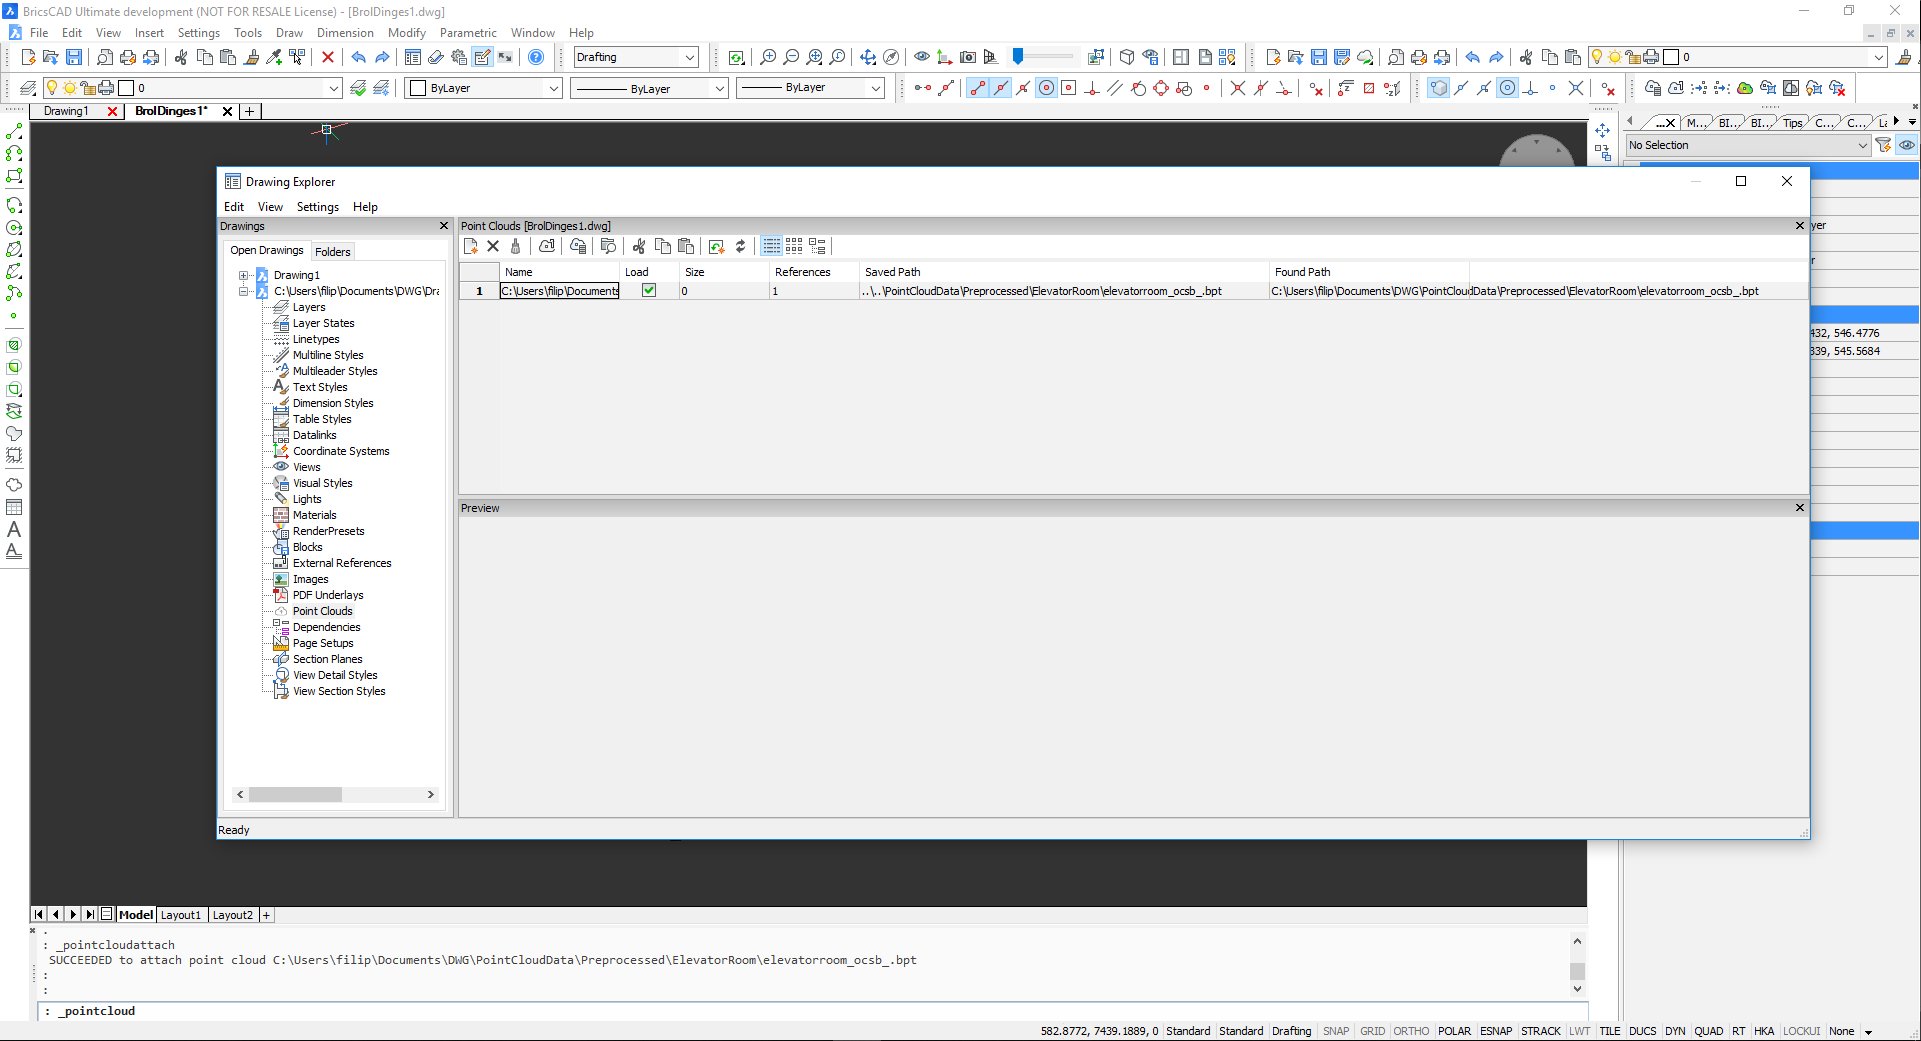1921x1041 pixels.
Task: Switch to Icon view in Drawing Explorer
Action: coord(794,246)
